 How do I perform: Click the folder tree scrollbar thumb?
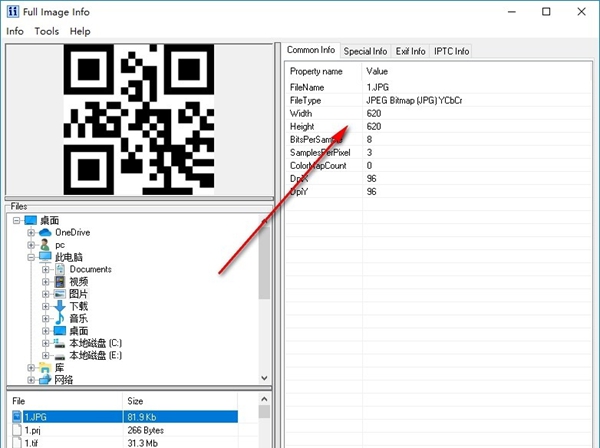click(264, 262)
